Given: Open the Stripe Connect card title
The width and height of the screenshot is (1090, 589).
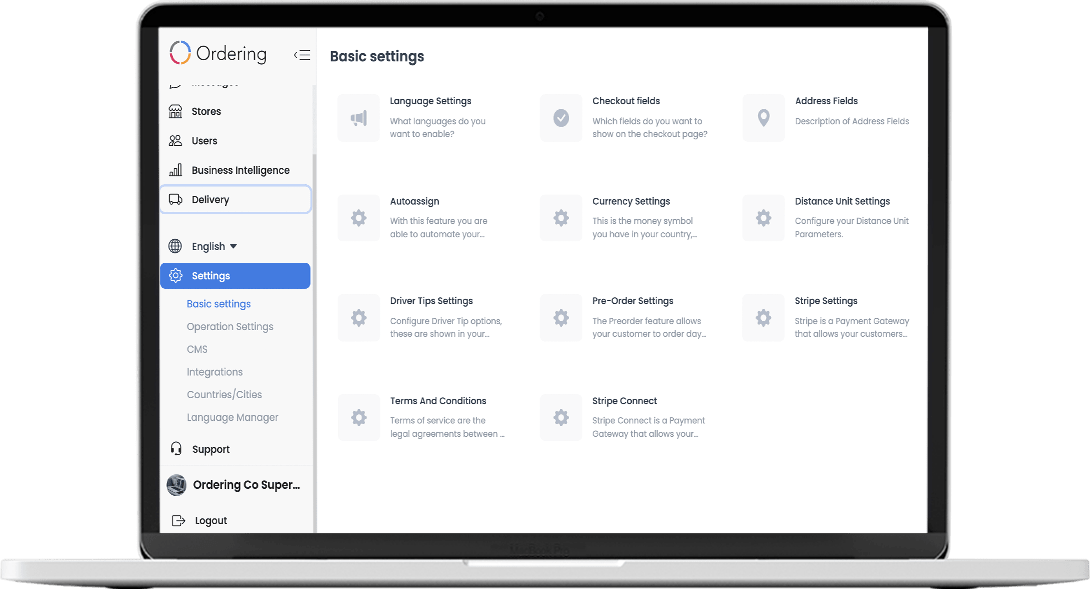Looking at the screenshot, I should point(624,401).
